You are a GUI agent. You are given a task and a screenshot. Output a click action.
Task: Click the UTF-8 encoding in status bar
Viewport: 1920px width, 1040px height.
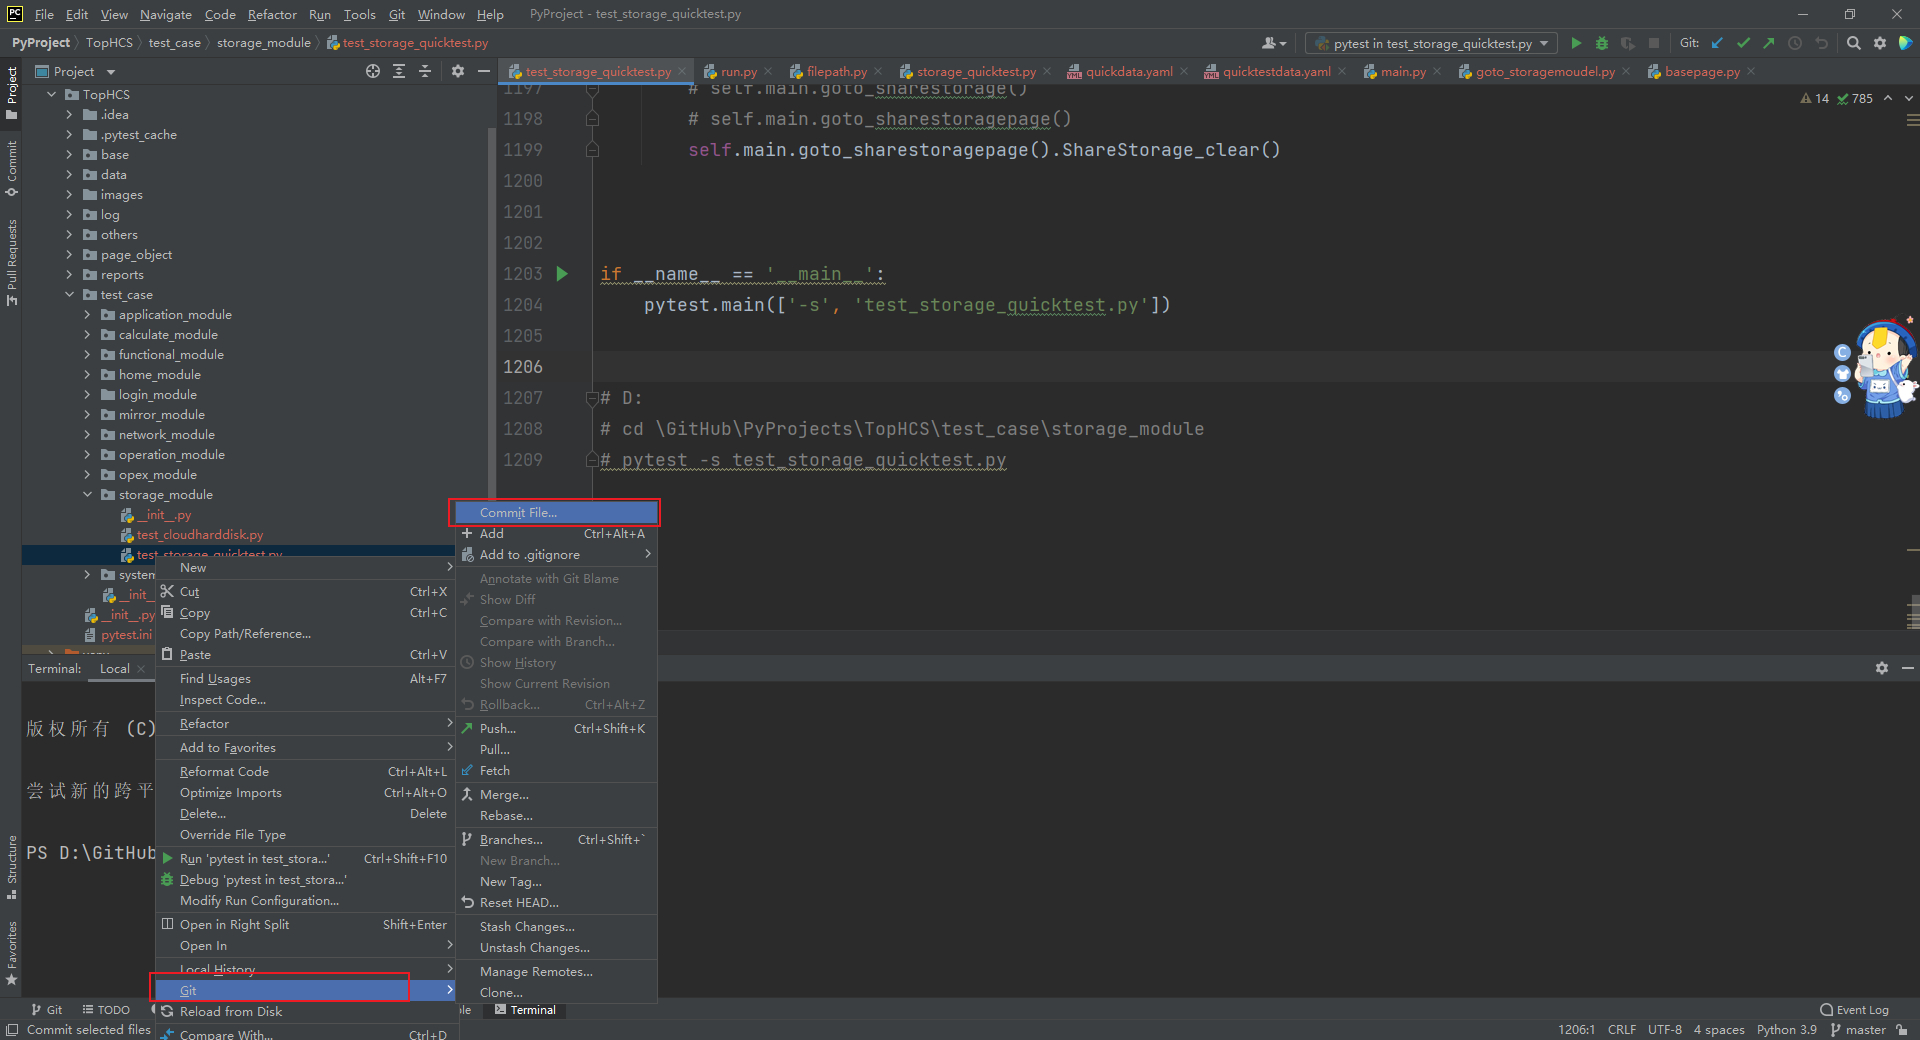[x=1665, y=1030]
